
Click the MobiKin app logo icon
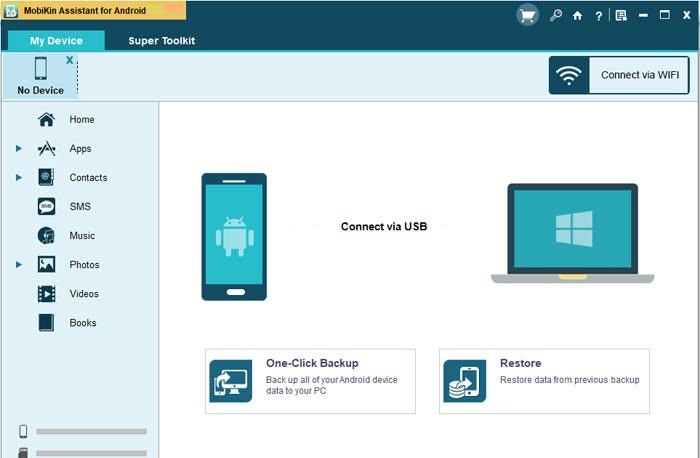[x=11, y=11]
